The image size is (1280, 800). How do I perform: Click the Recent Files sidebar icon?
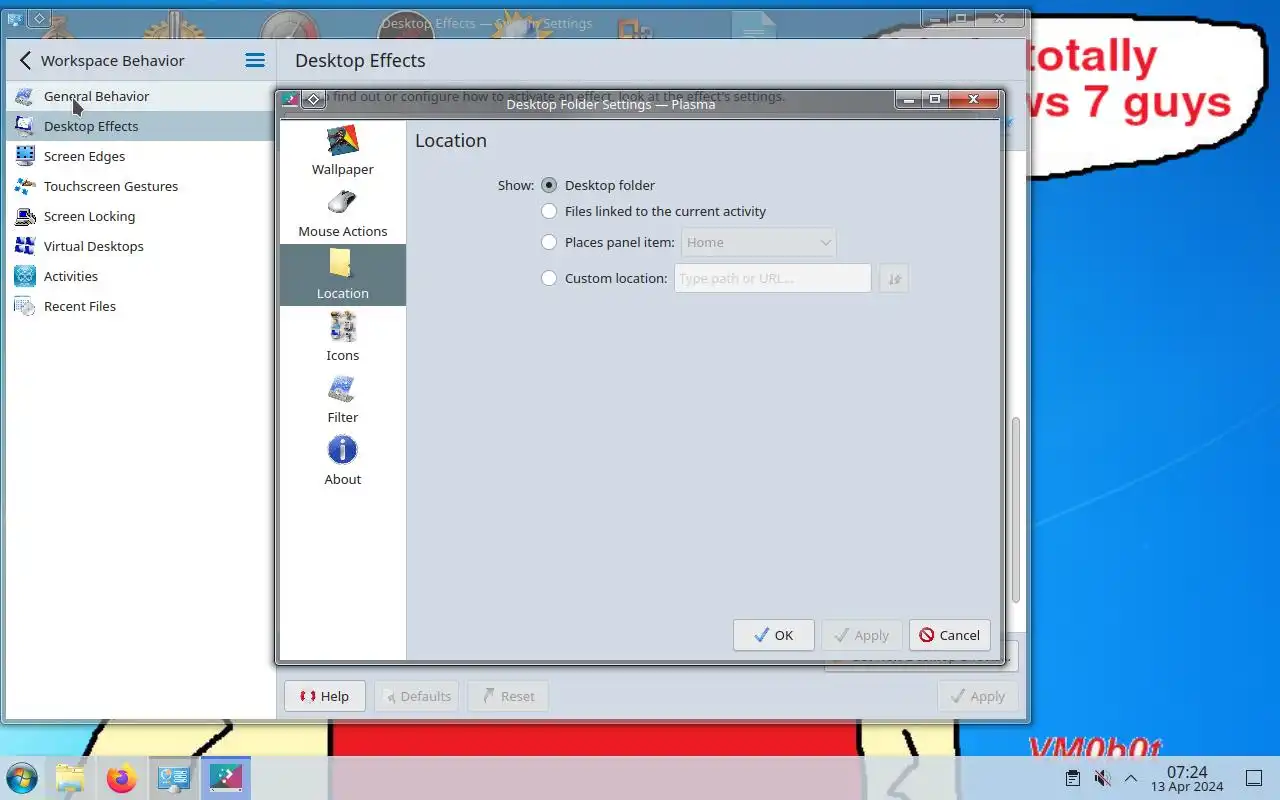[x=25, y=306]
